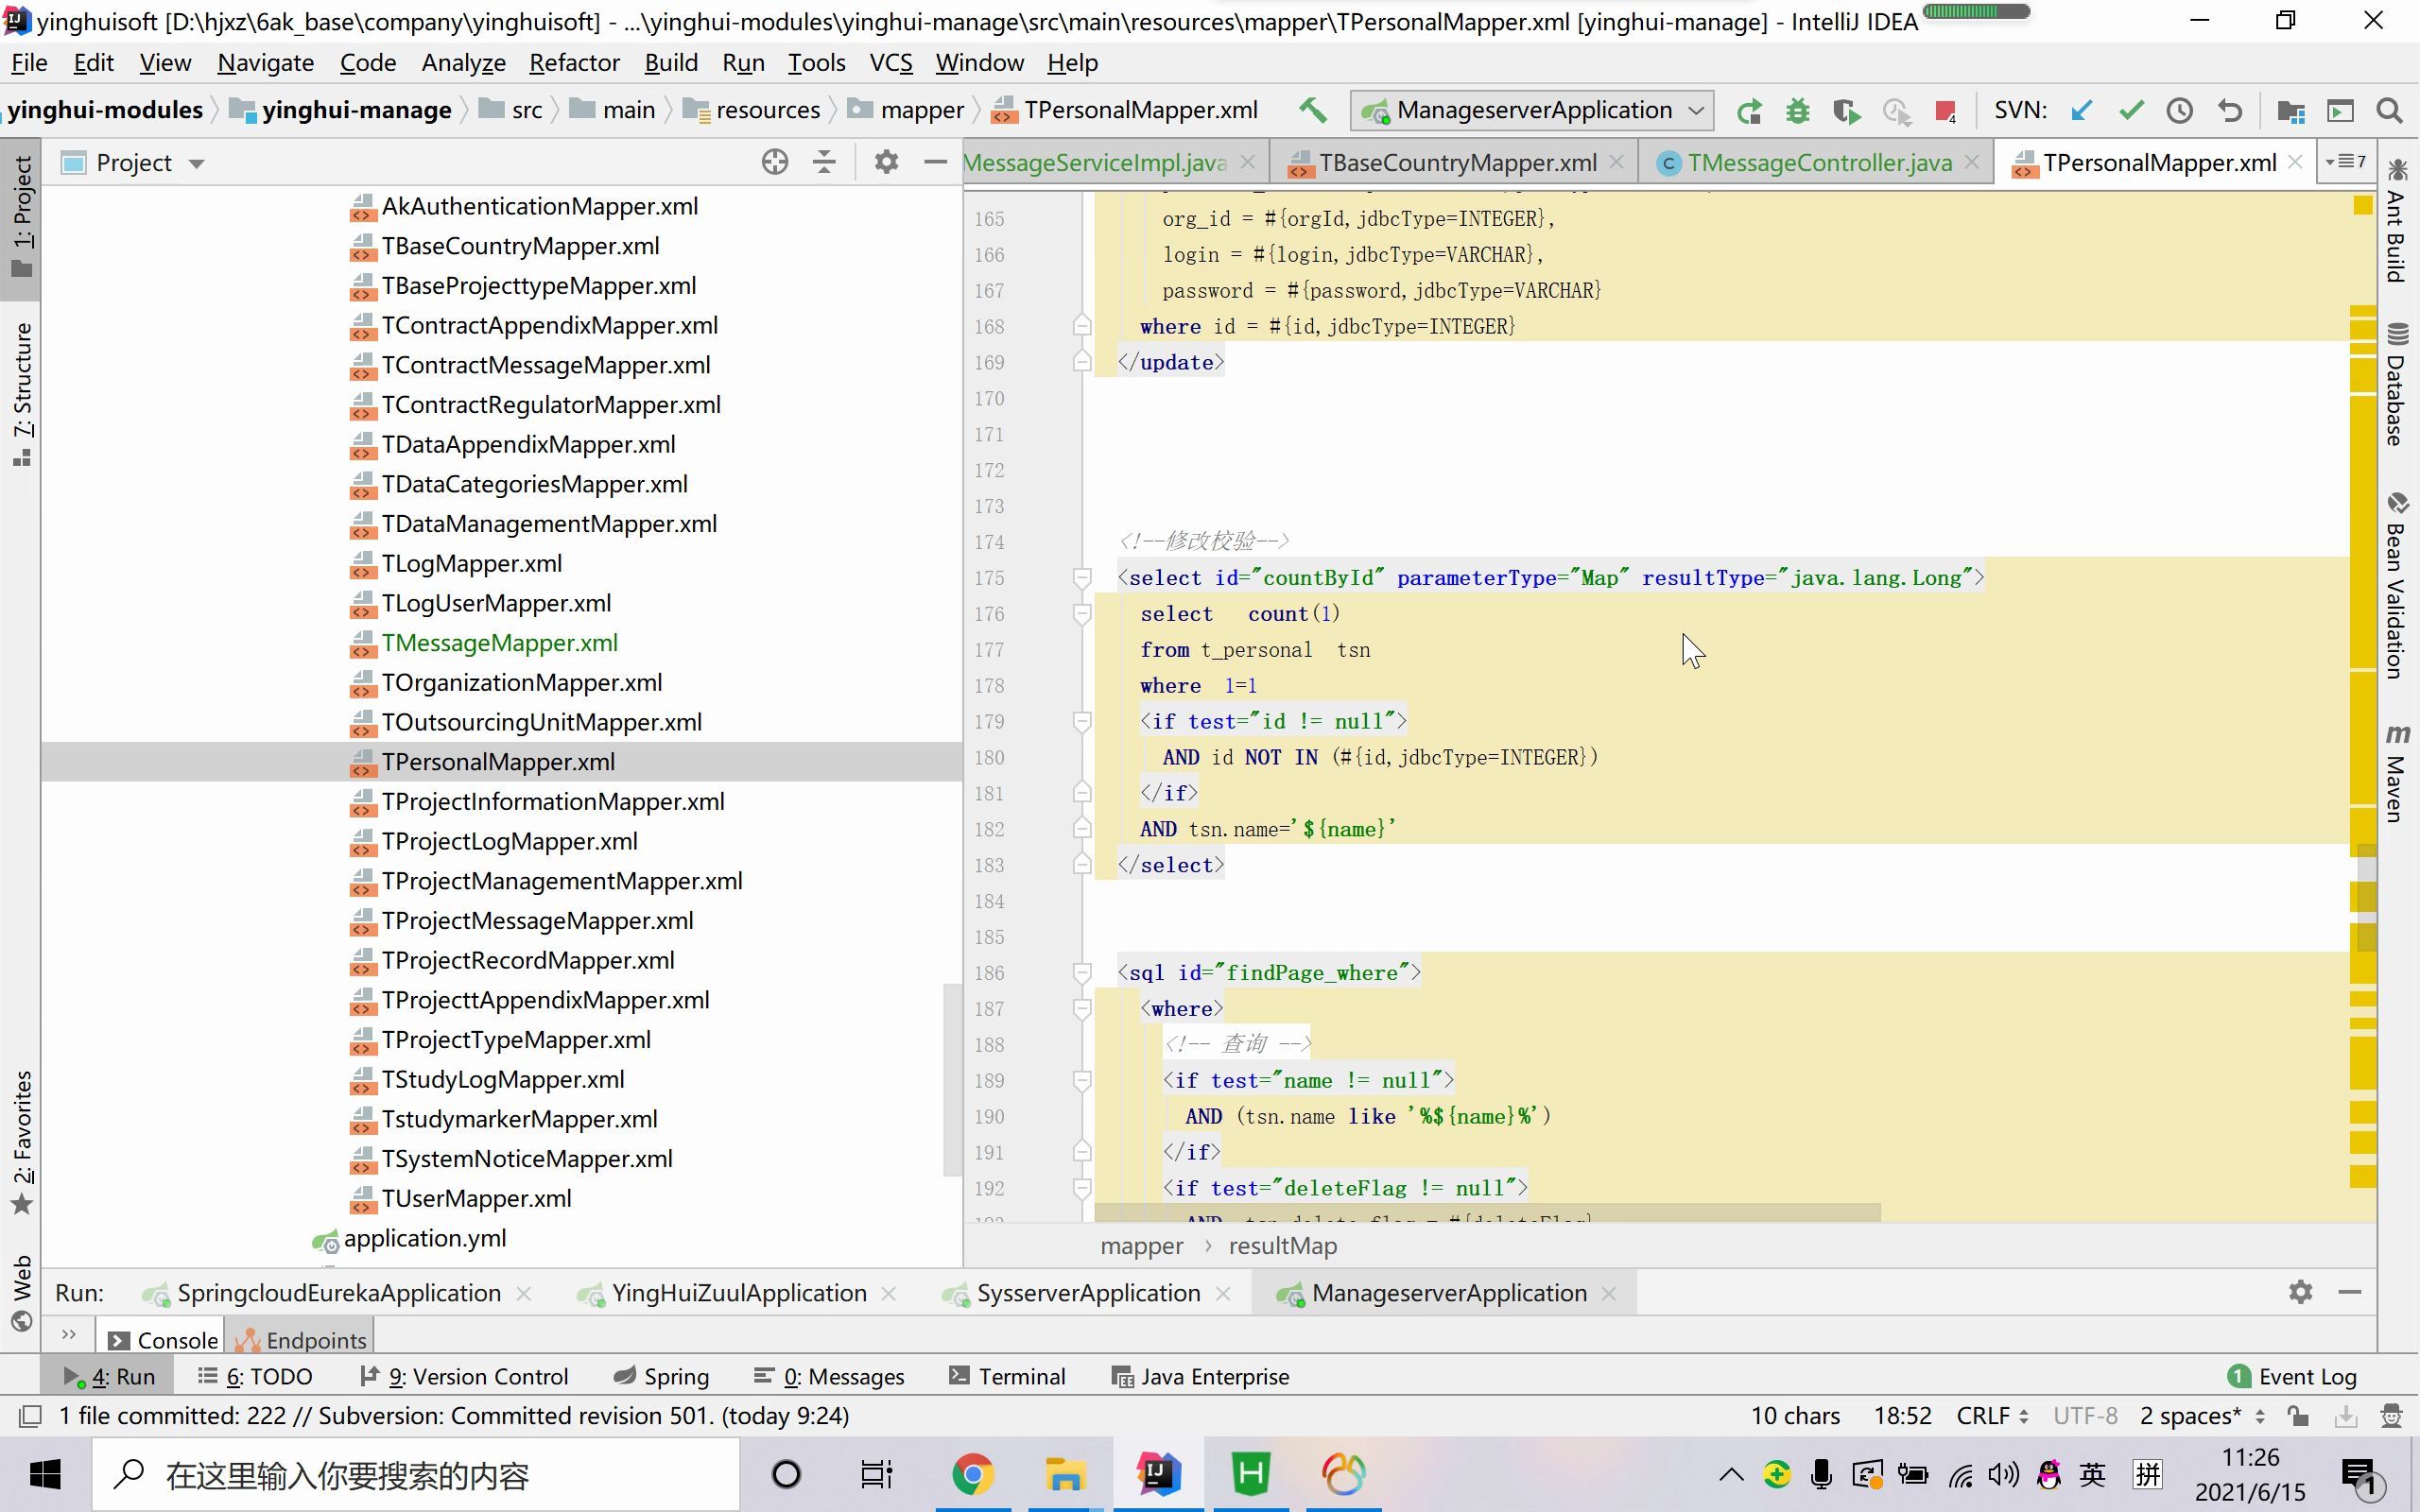This screenshot has width=2420, height=1512.
Task: Click the yellow inspection indicator atop the error stripe
Action: tap(2363, 205)
